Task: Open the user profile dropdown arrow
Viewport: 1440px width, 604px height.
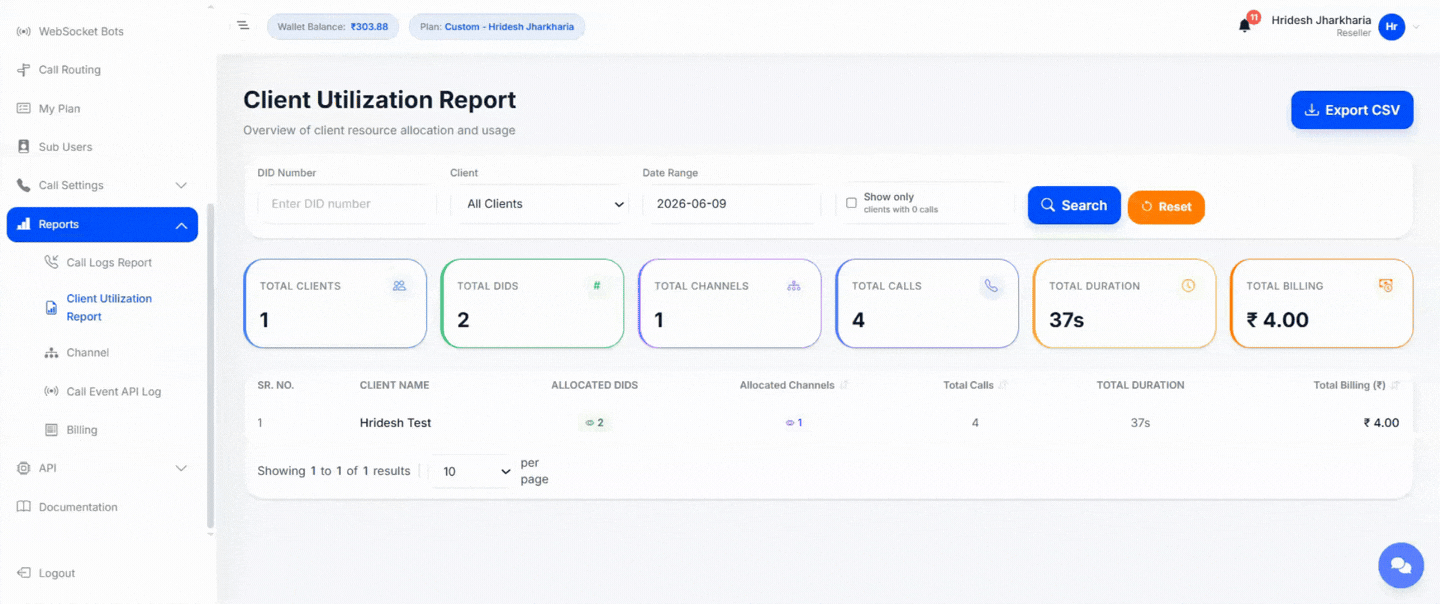Action: click(1416, 28)
